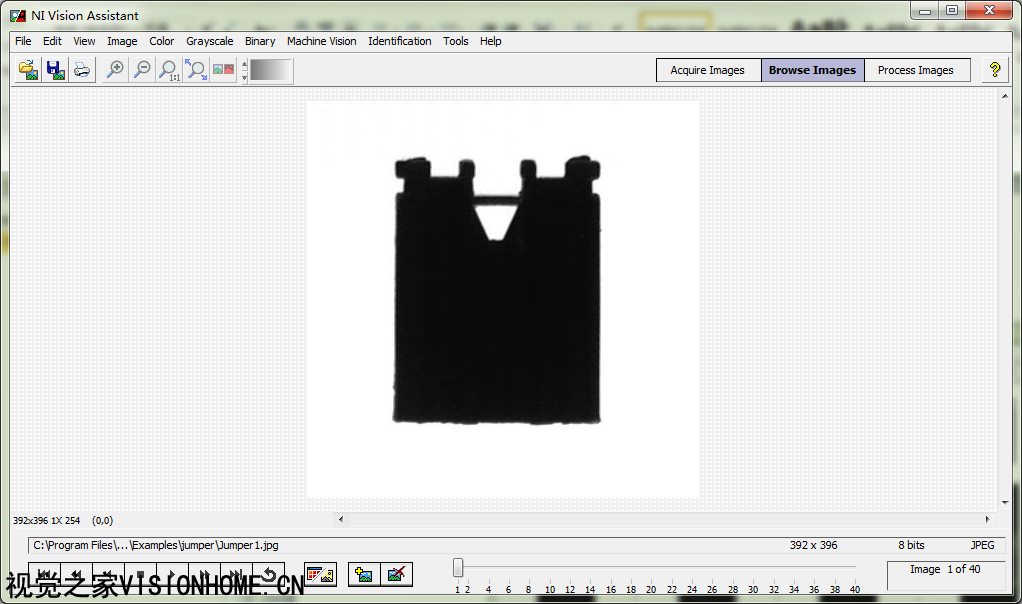Click the Zoom to Fit icon
The image size is (1022, 604).
pyautogui.click(x=196, y=70)
